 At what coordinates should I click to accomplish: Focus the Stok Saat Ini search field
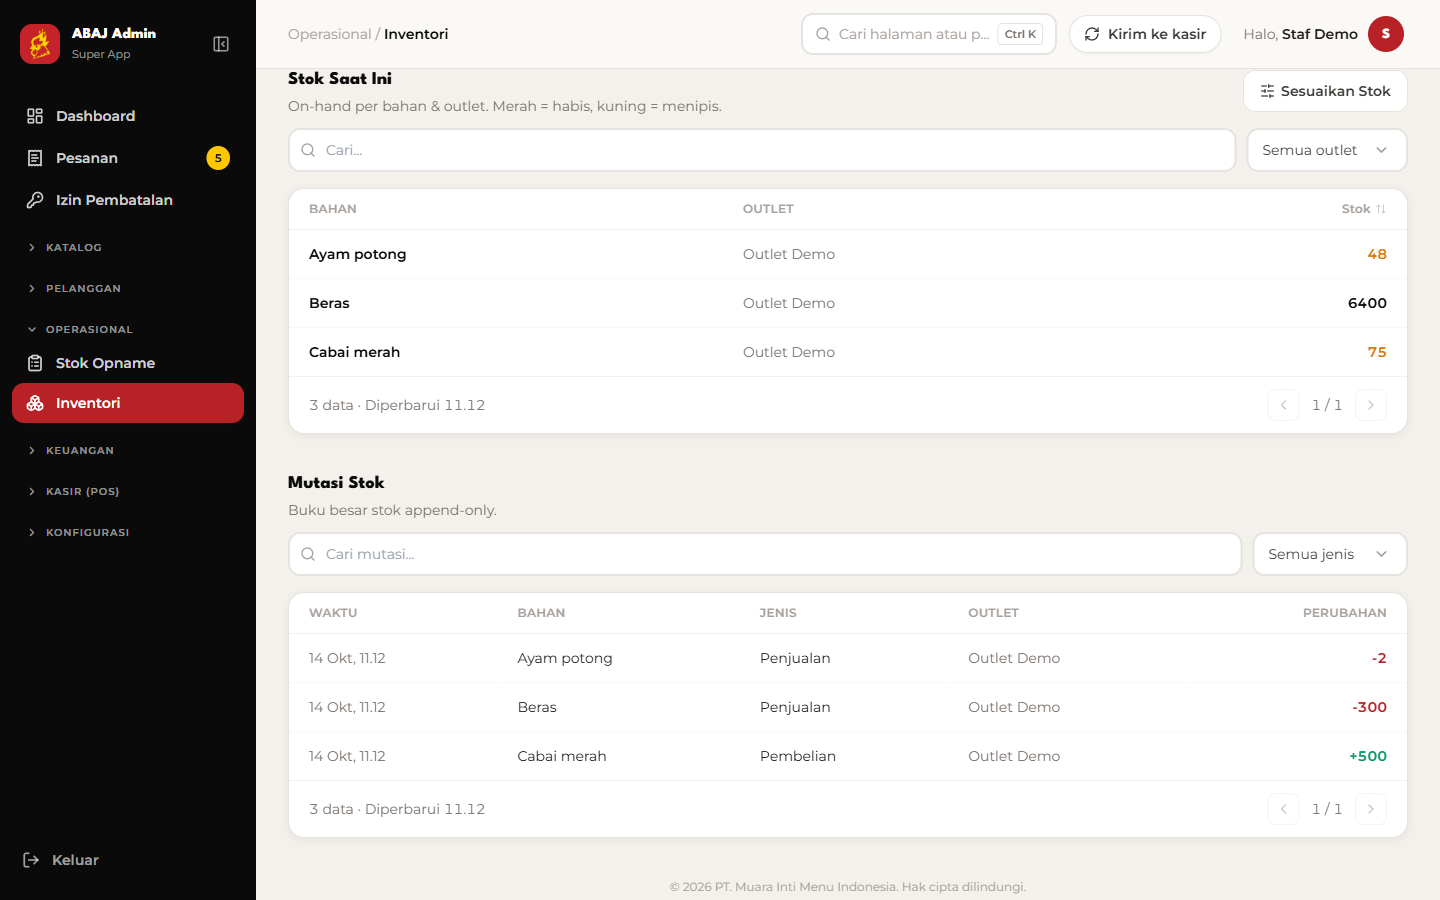(762, 150)
